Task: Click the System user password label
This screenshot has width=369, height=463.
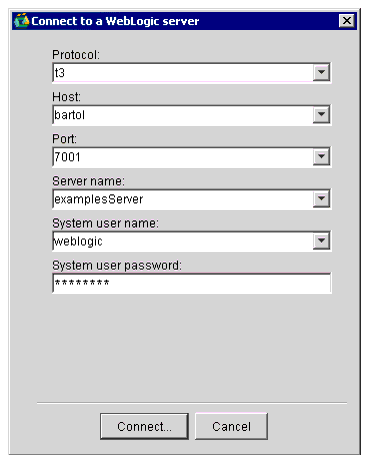Action: click(x=117, y=265)
